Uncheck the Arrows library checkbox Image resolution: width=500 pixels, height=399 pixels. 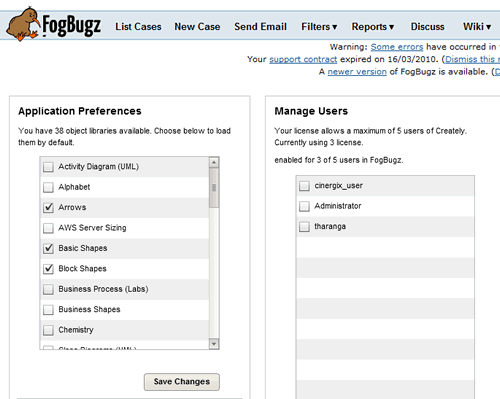pyautogui.click(x=48, y=207)
